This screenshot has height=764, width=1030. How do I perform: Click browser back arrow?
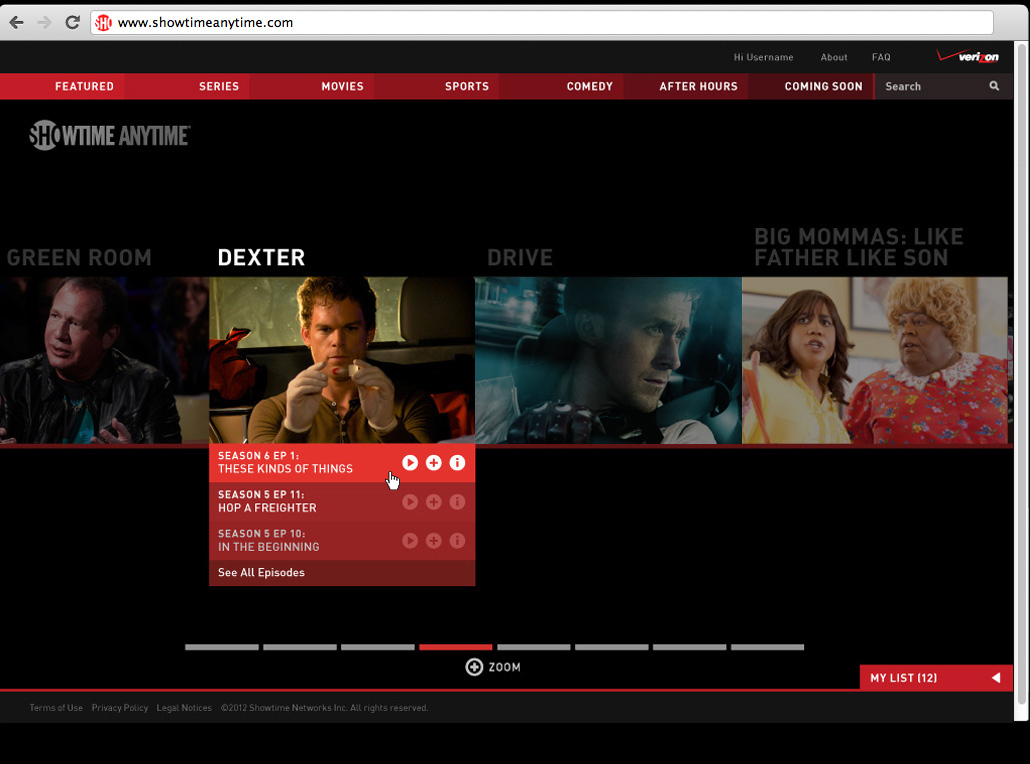pyautogui.click(x=16, y=22)
